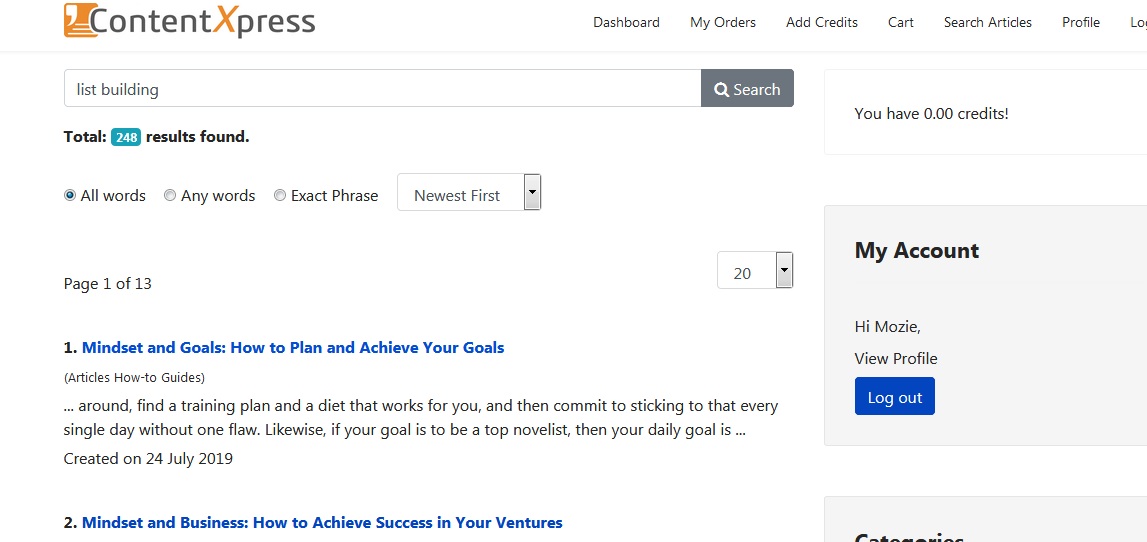The width and height of the screenshot is (1147, 542).
Task: Click the list building search input field
Action: pos(383,89)
